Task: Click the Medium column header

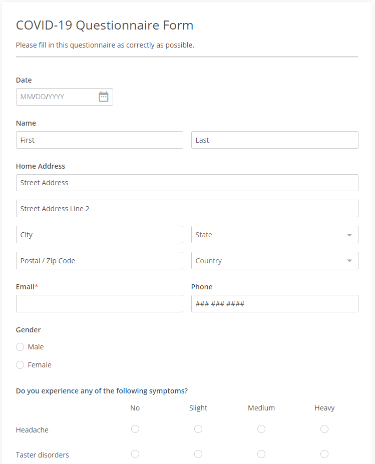Action: pos(261,408)
